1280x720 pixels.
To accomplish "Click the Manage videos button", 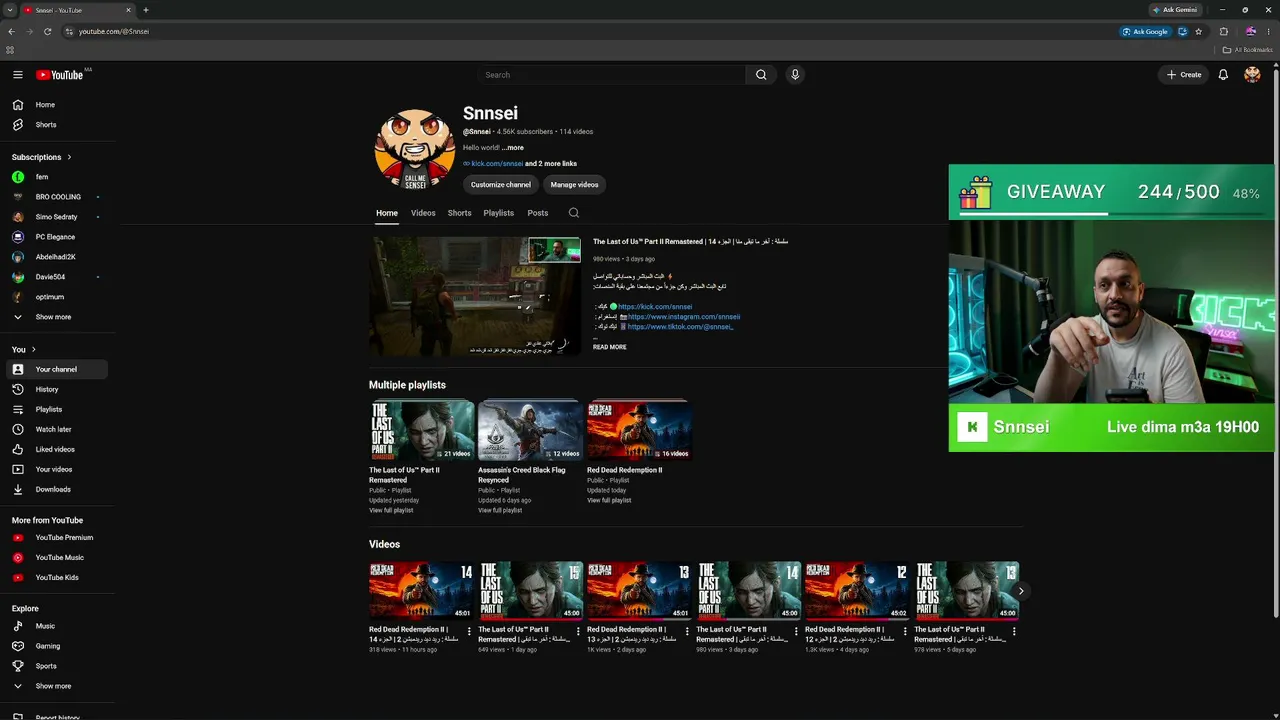I will [574, 185].
